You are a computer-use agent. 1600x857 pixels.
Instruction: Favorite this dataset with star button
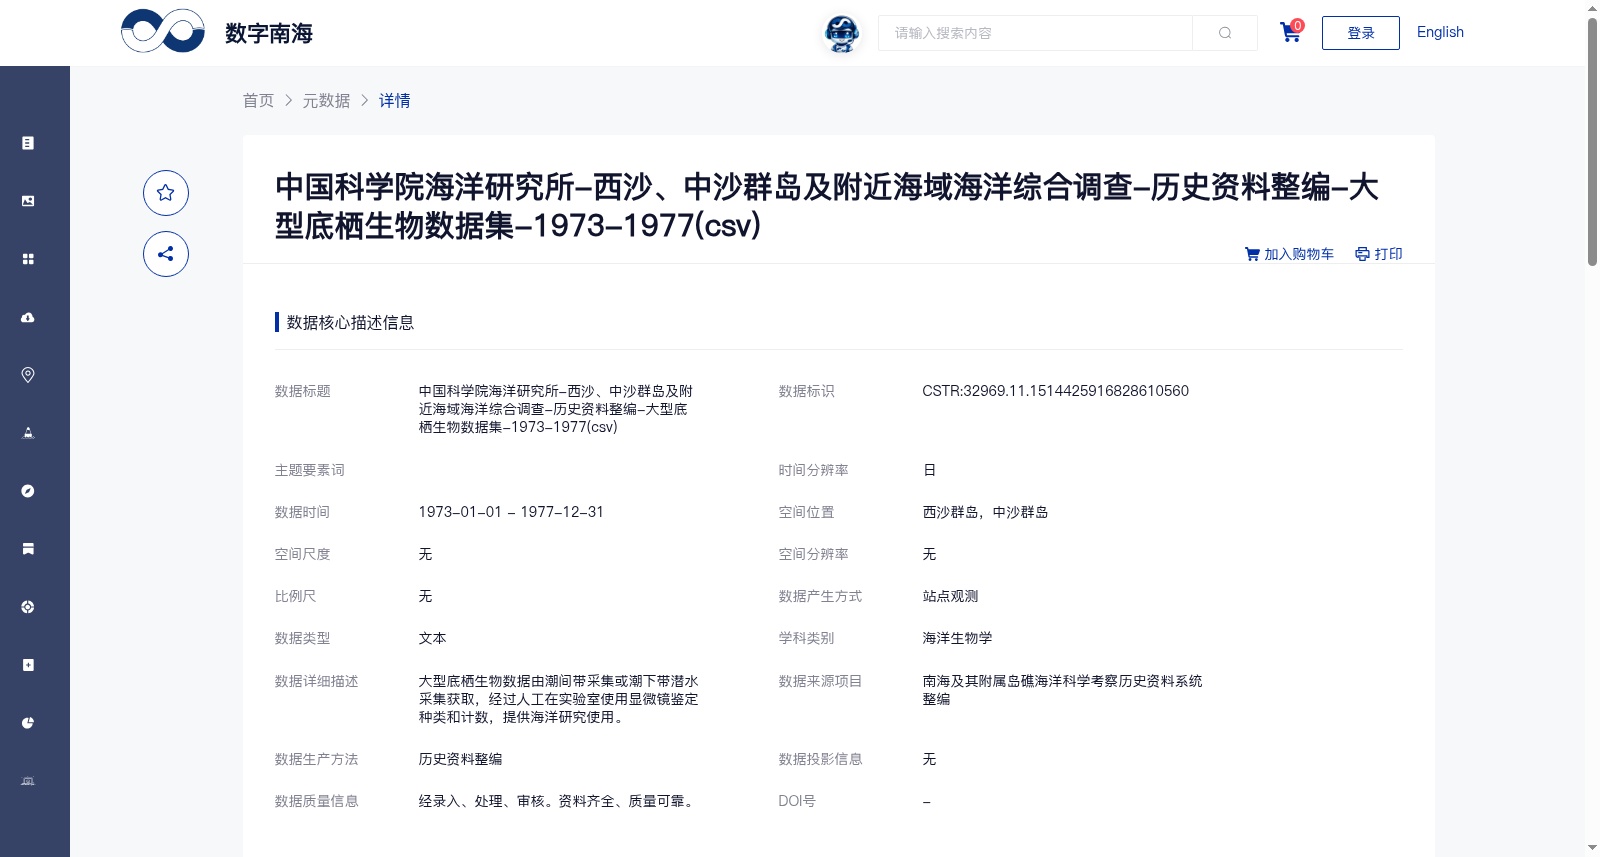pos(166,193)
